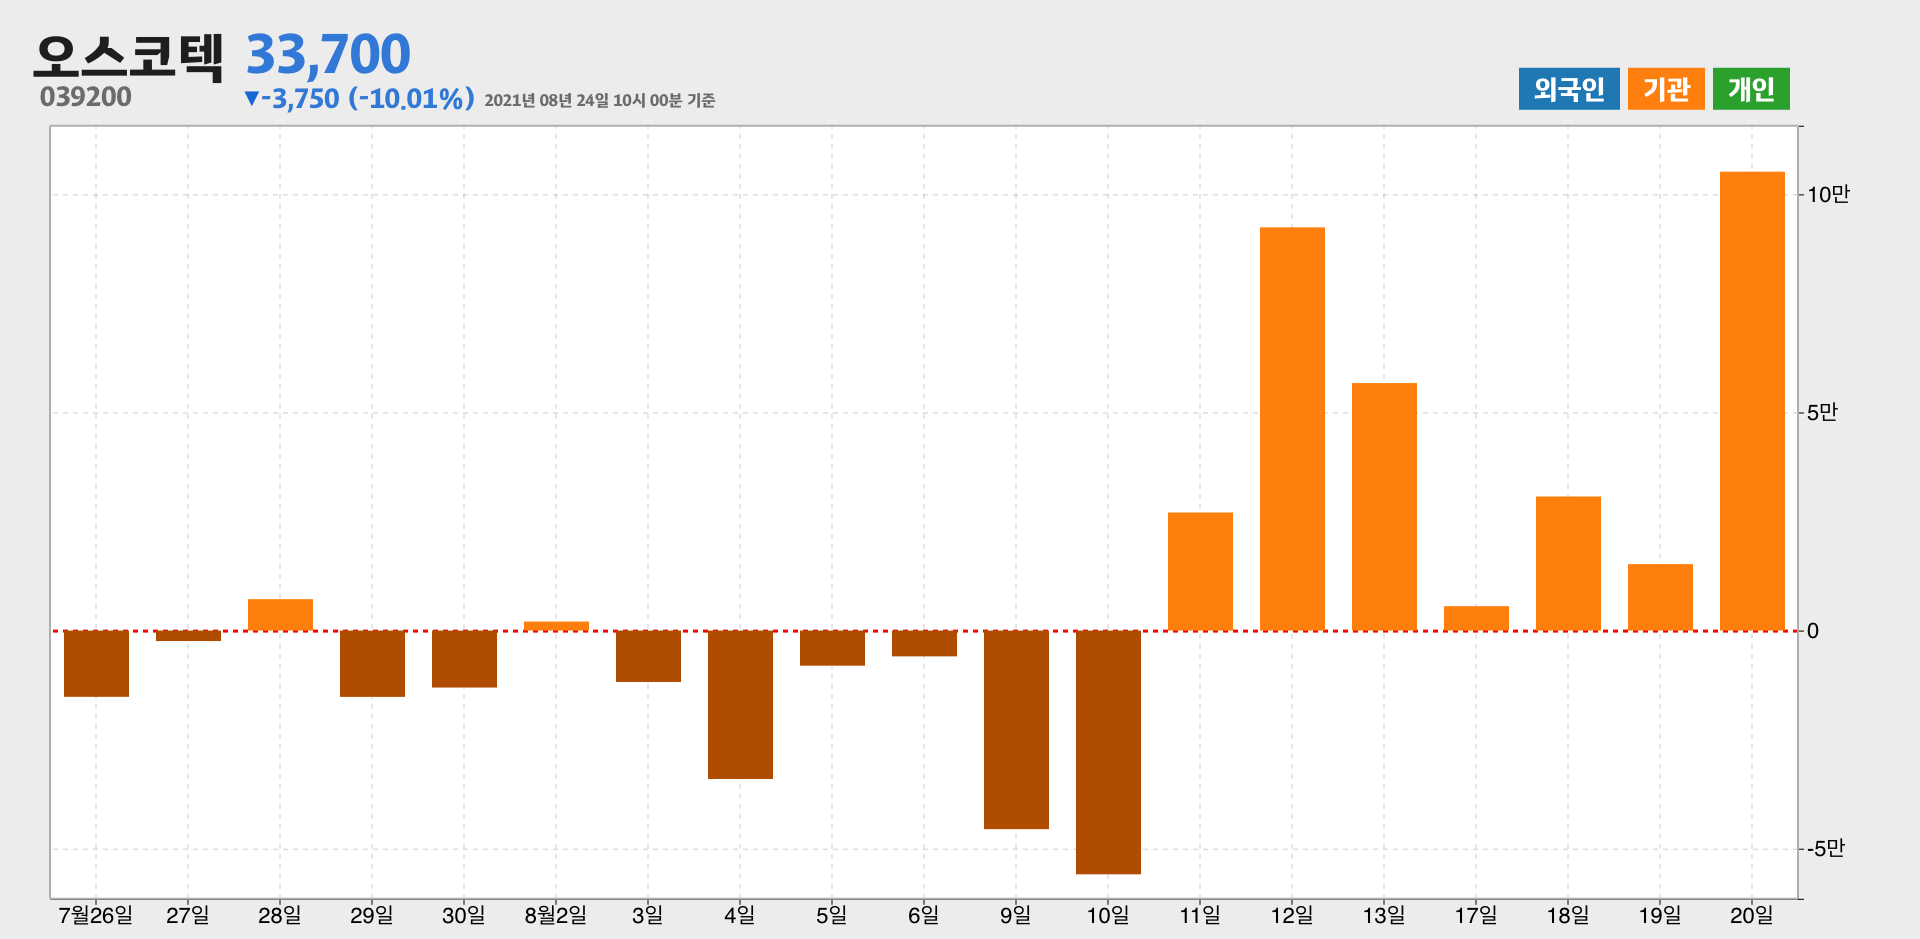The image size is (1920, 939).
Task: Click the 오스코텍 stock title
Action: coord(128,56)
